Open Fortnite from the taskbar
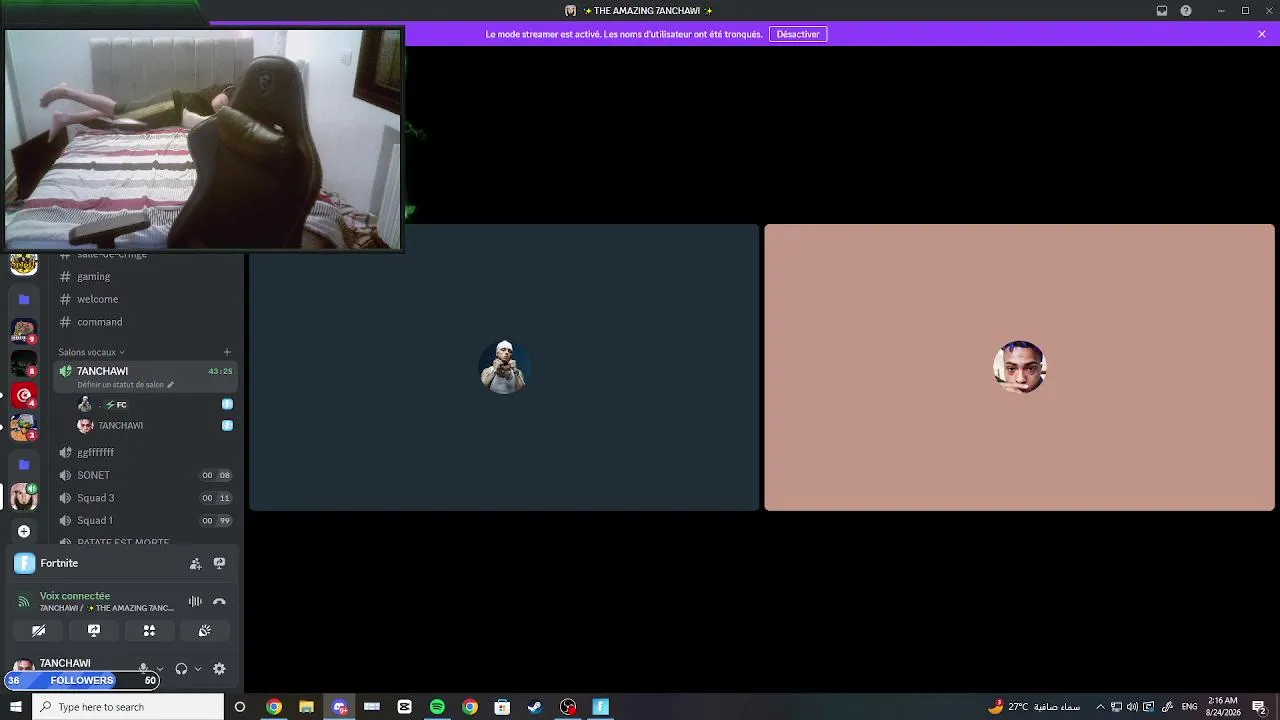1280x720 pixels. pos(601,707)
